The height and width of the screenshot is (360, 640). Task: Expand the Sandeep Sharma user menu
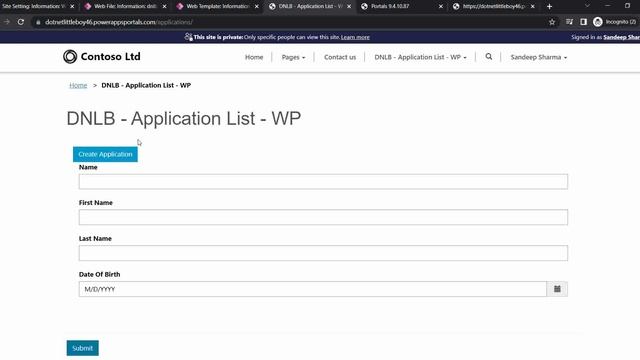539,57
